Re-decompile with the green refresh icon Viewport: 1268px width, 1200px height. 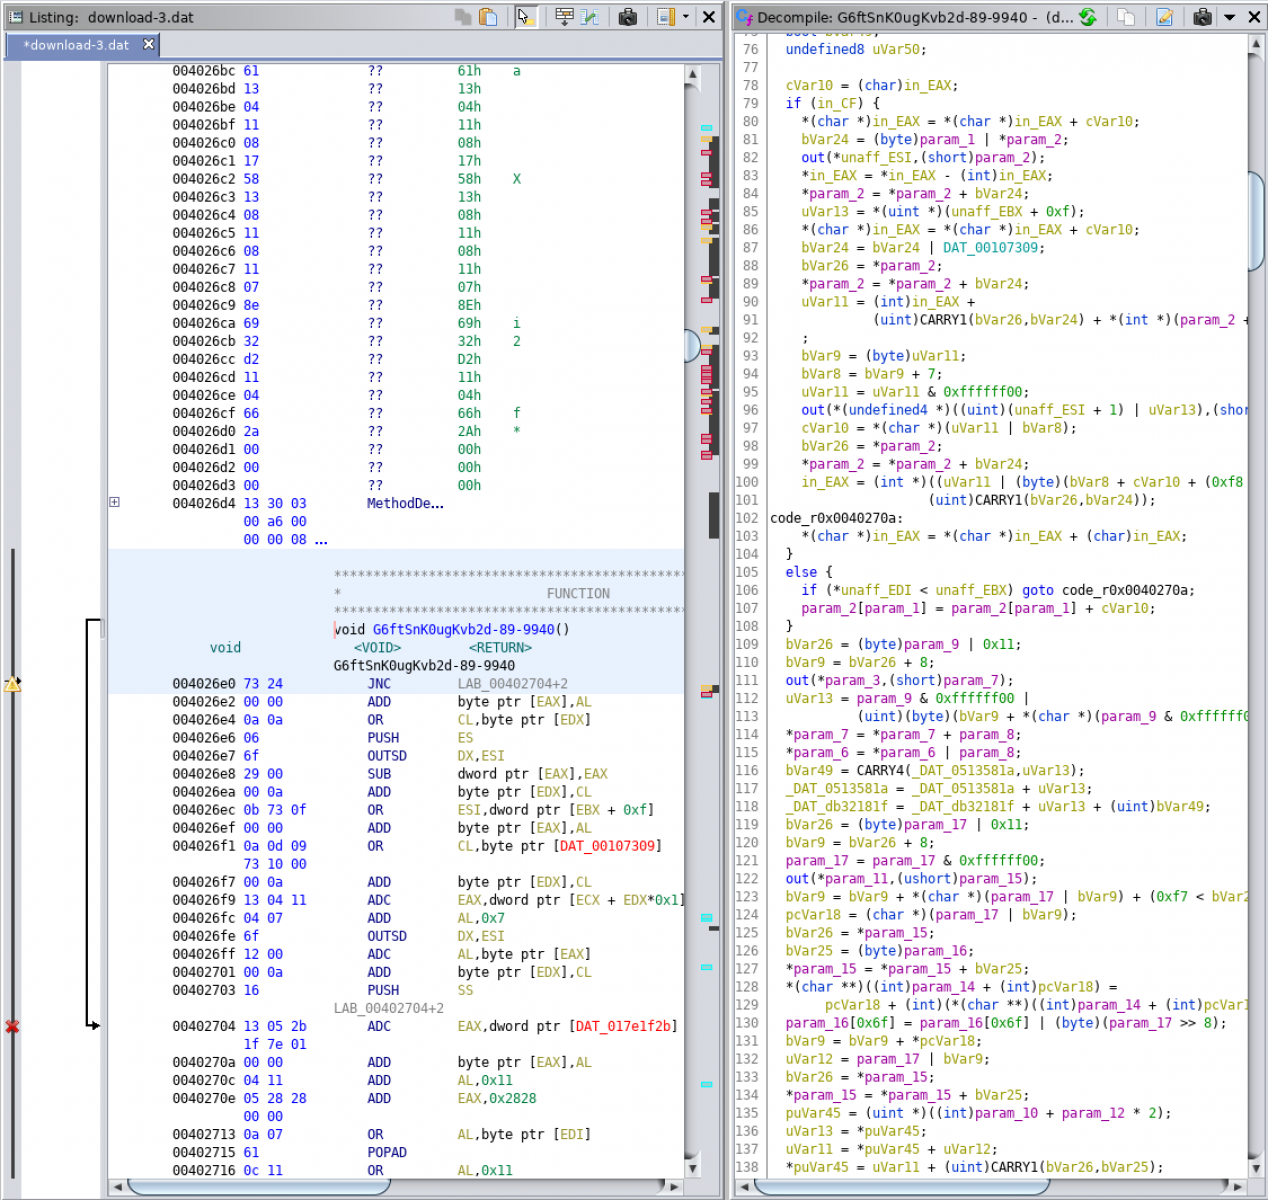(1088, 17)
